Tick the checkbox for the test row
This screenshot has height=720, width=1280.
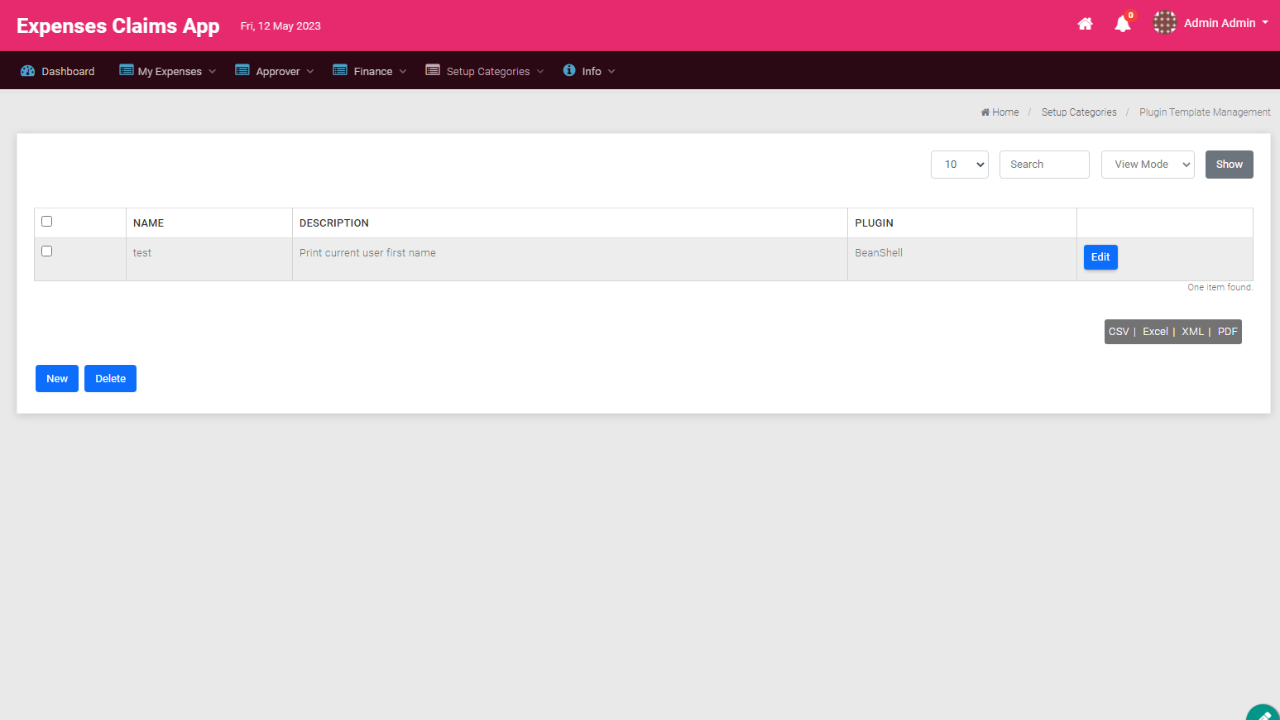tap(46, 251)
